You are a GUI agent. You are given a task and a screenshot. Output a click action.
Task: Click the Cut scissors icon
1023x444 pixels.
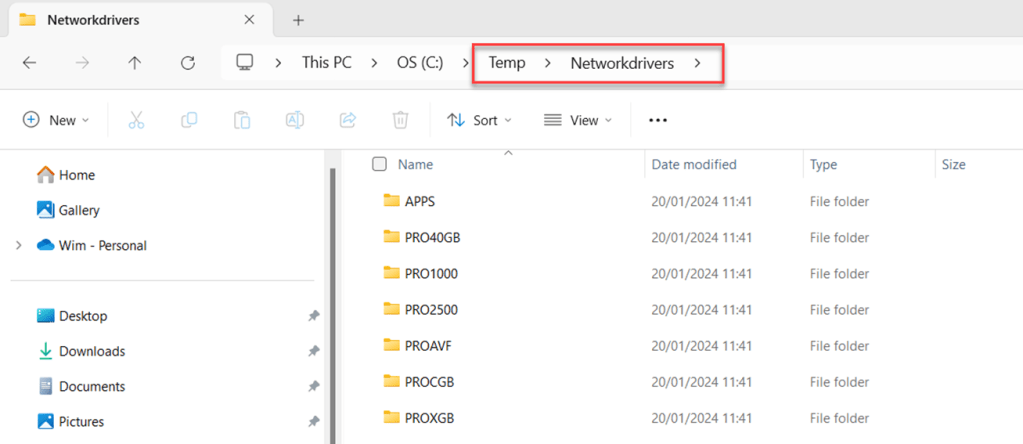(x=137, y=120)
